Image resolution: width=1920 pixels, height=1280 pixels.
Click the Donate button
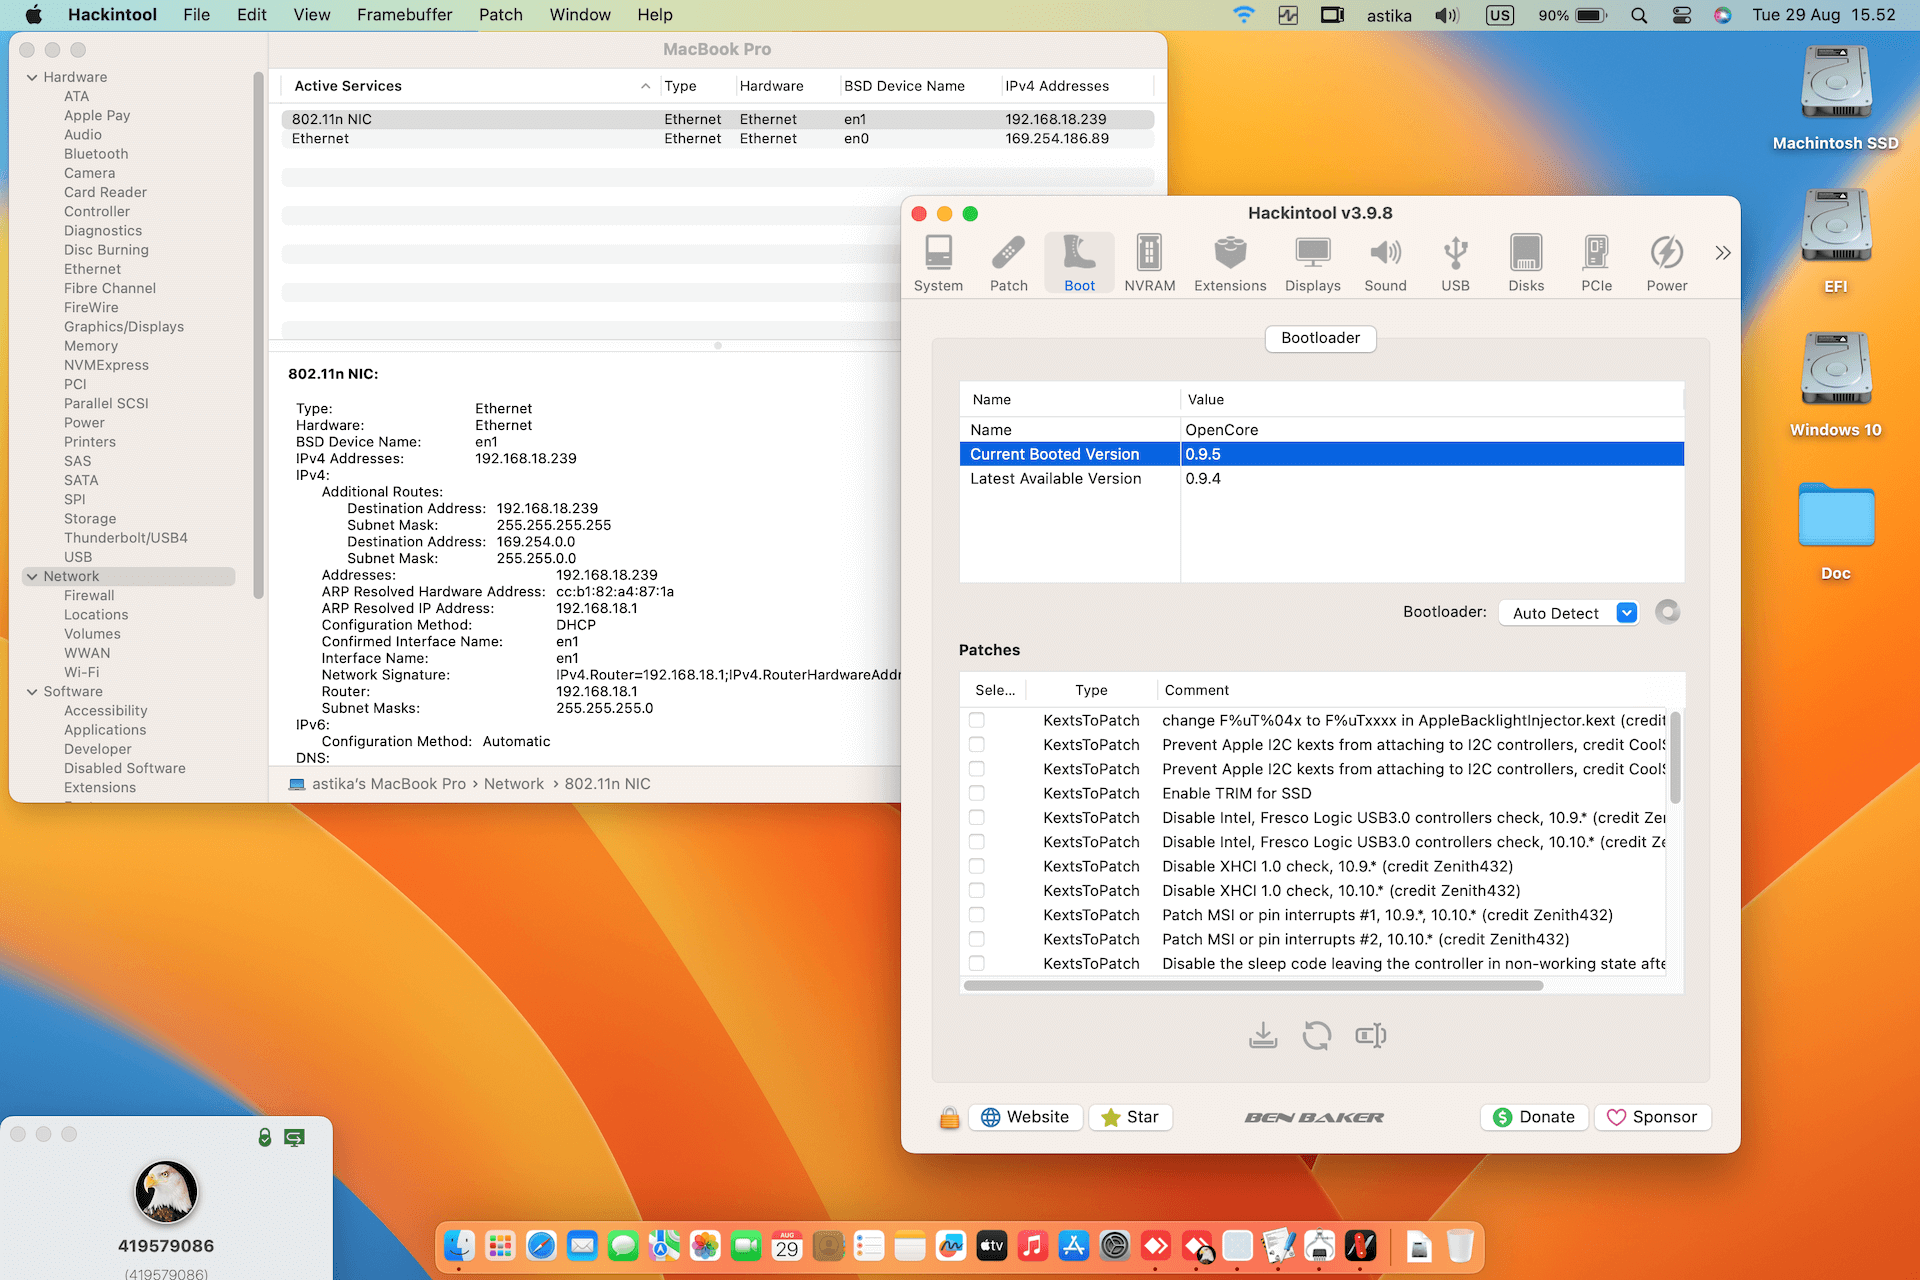1534,1117
